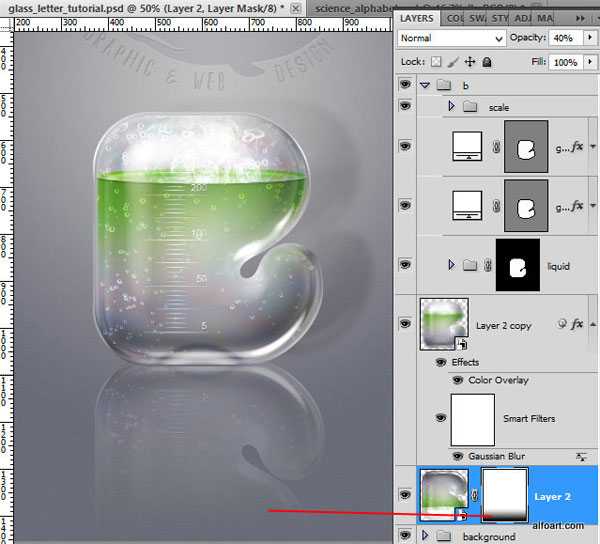
Task: Select first gradient layer thumbnail
Action: (467, 146)
